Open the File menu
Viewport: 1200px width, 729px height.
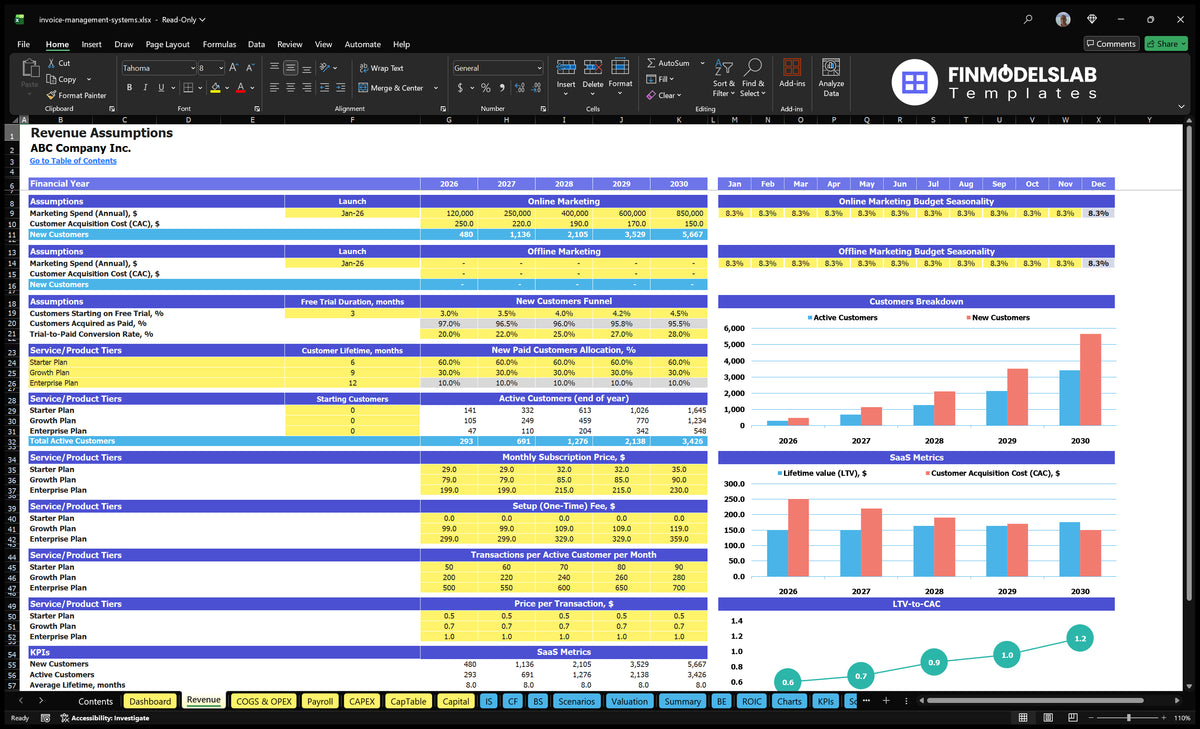[x=24, y=44]
